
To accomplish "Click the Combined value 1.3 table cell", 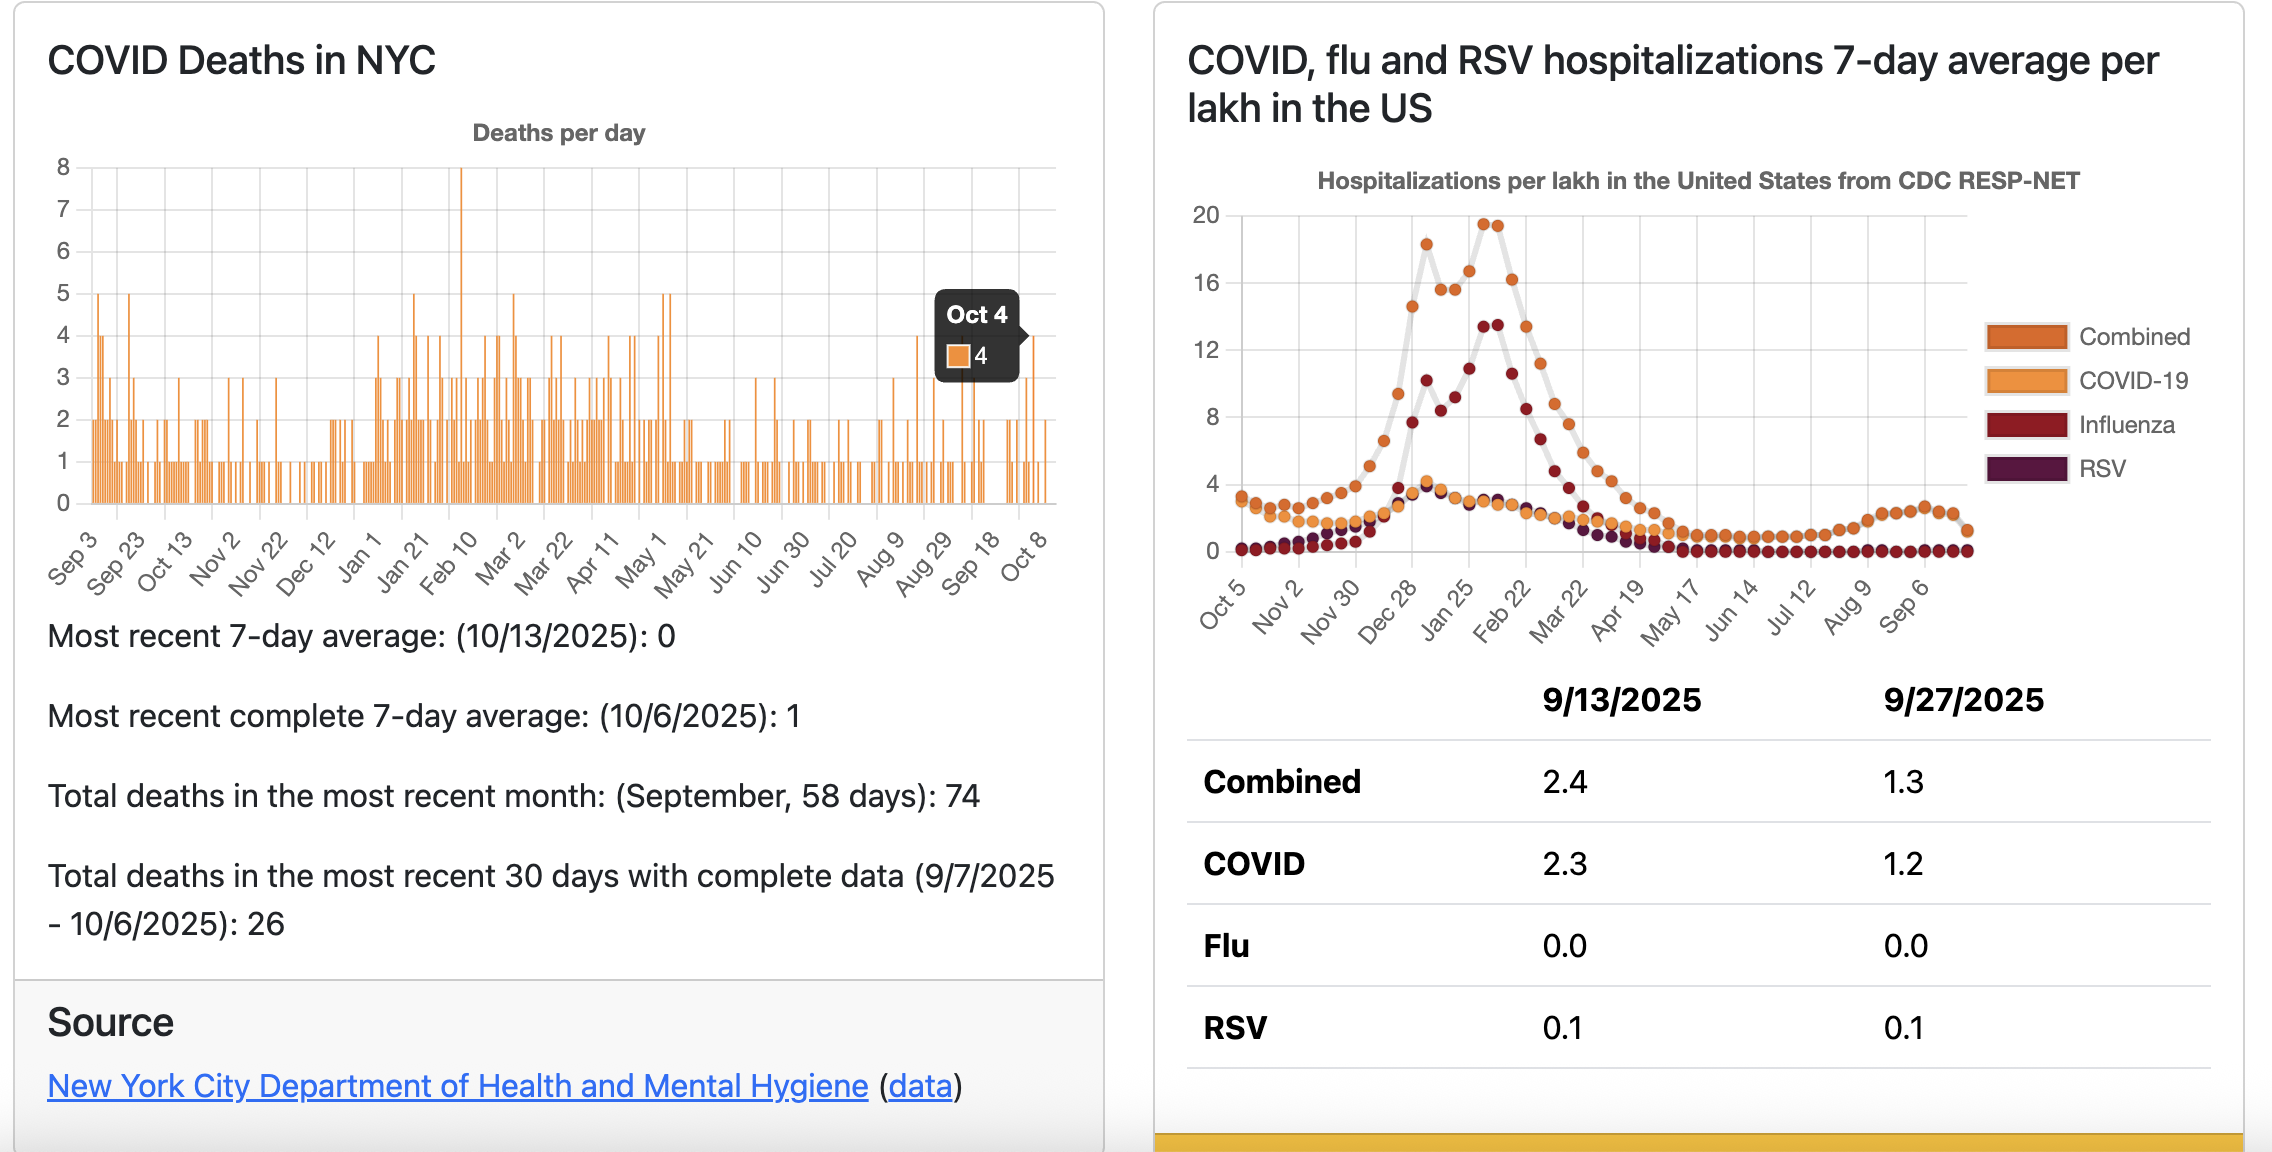I will pos(1903,782).
